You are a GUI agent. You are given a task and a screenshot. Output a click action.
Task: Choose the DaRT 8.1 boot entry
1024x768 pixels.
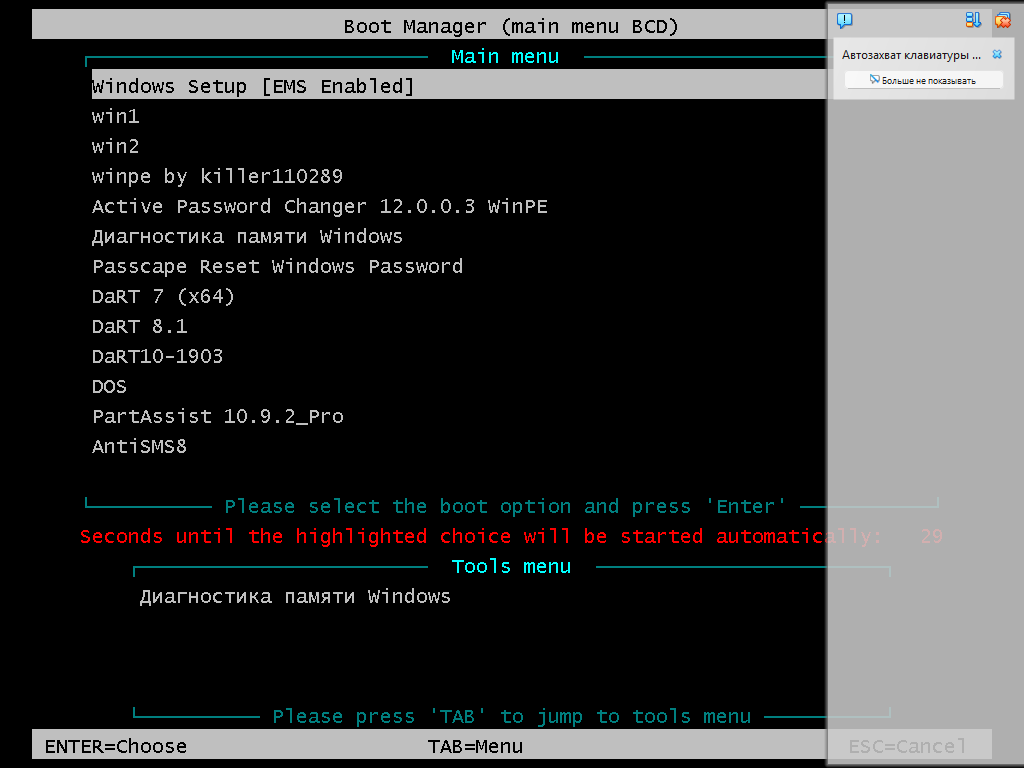tap(139, 326)
